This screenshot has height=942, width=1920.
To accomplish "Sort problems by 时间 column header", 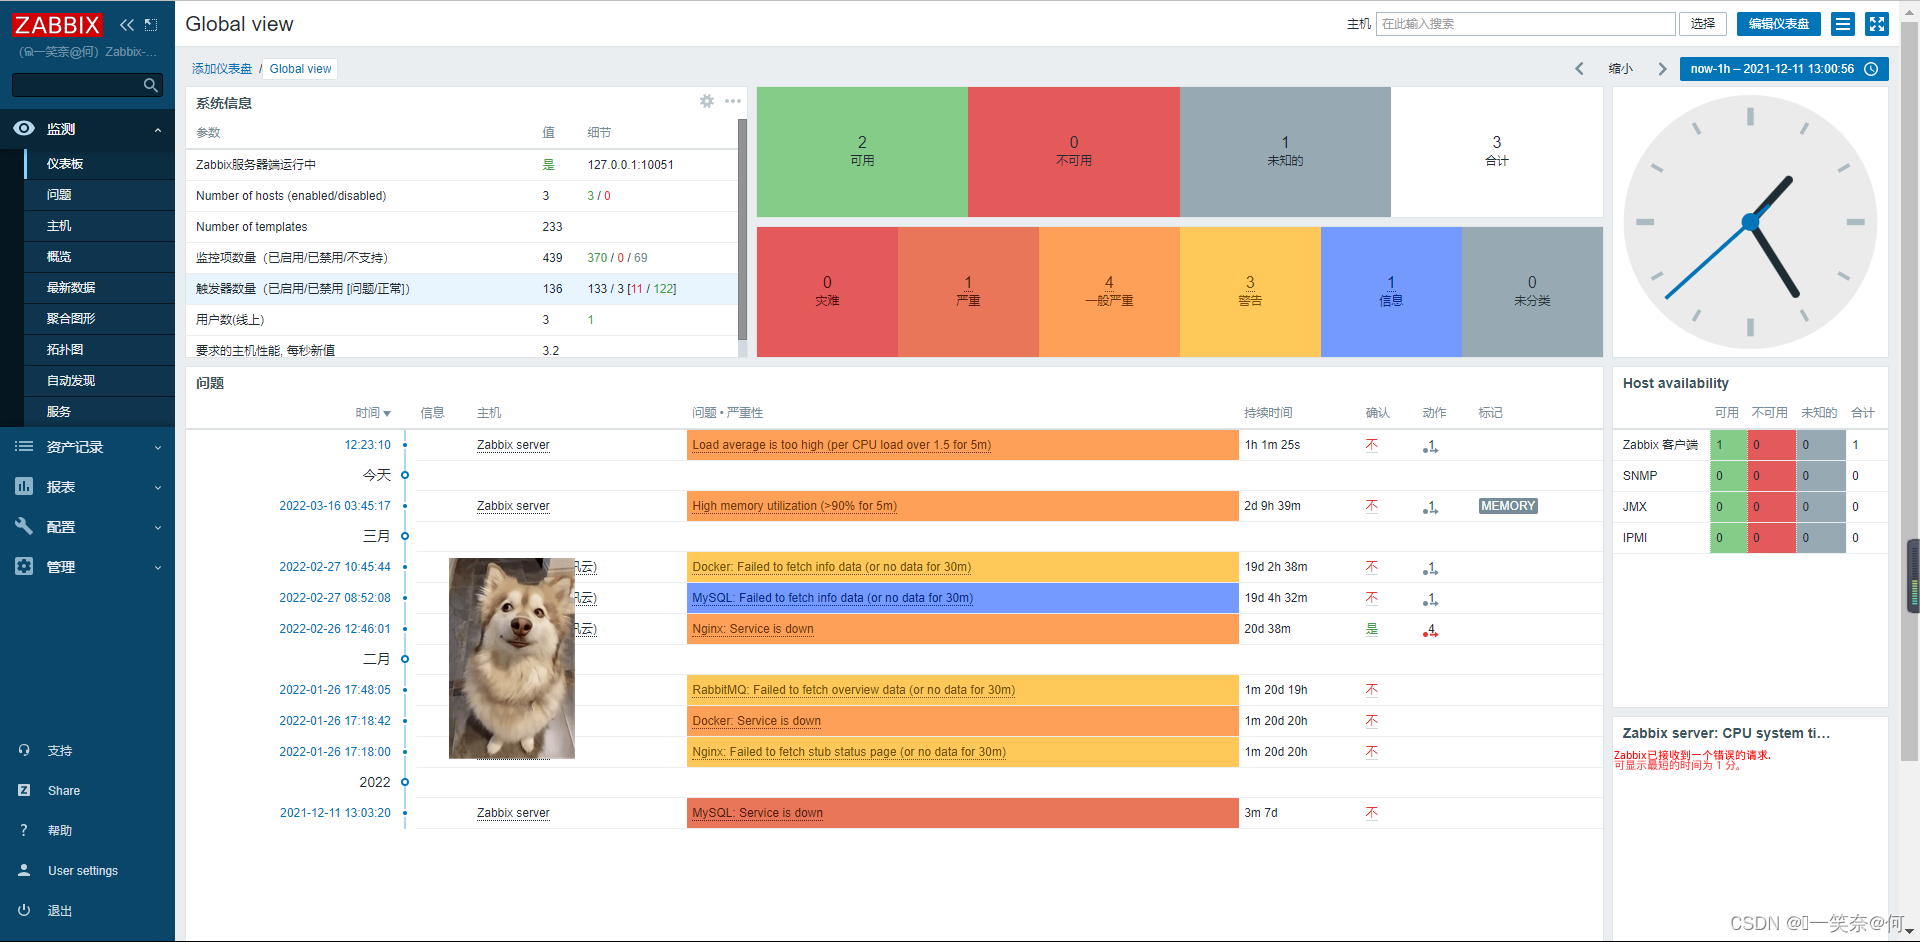I will click(x=372, y=413).
